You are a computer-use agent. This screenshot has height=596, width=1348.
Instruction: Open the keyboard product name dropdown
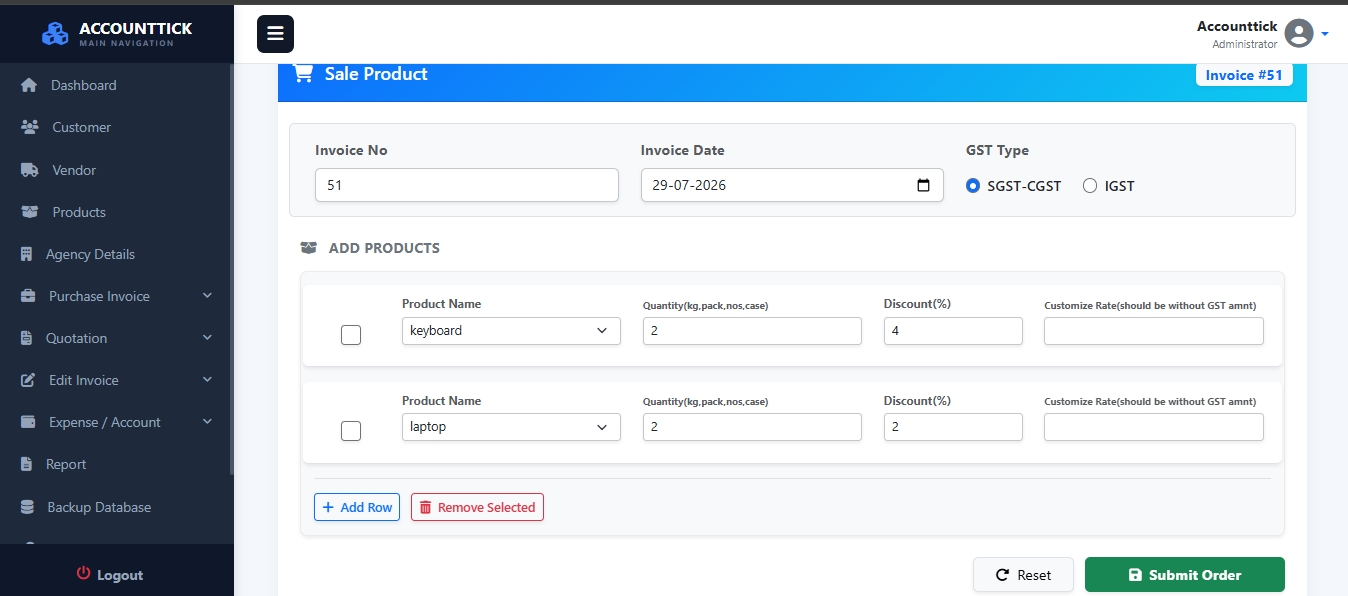pyautogui.click(x=511, y=331)
